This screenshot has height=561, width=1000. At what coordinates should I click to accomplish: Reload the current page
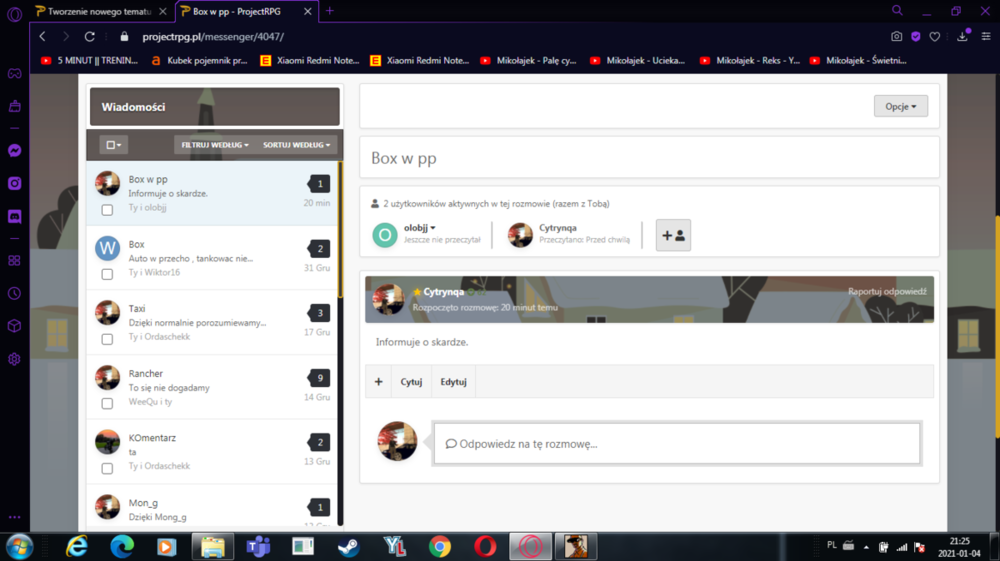coord(90,36)
